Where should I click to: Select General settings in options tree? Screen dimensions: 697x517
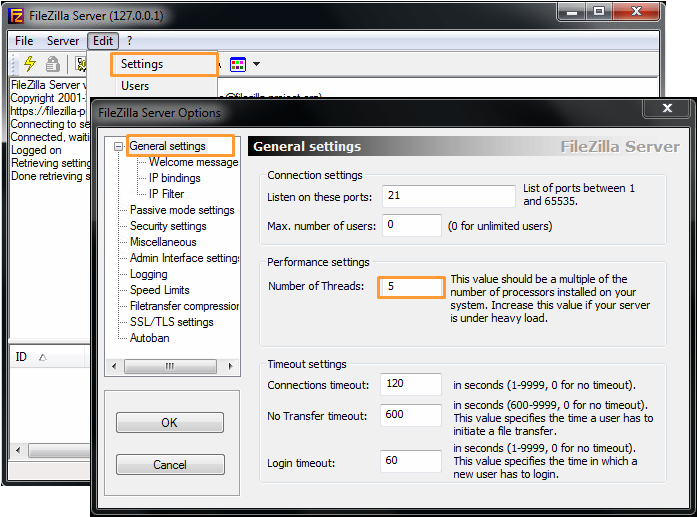[168, 146]
